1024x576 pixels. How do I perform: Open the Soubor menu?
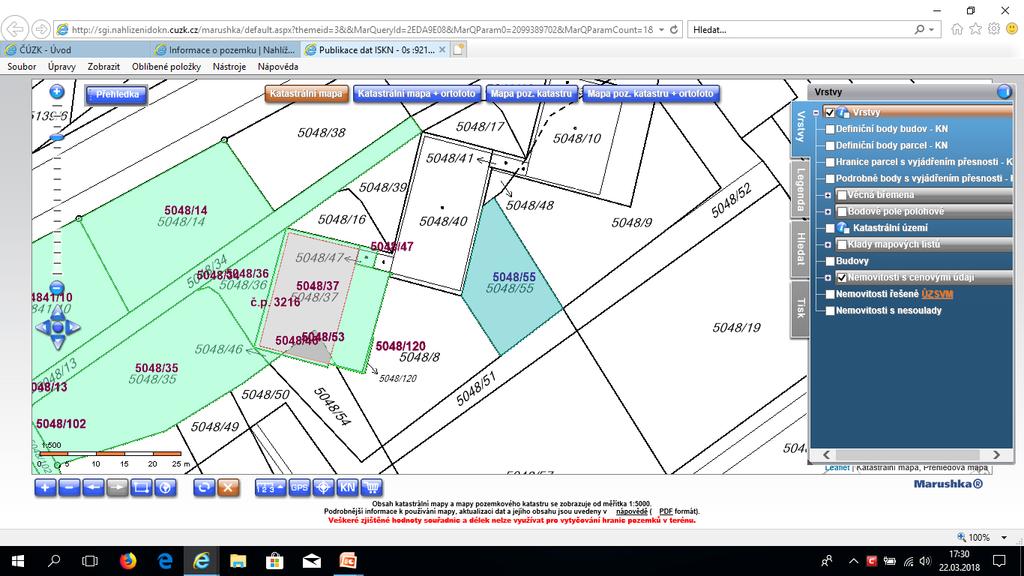click(x=22, y=67)
